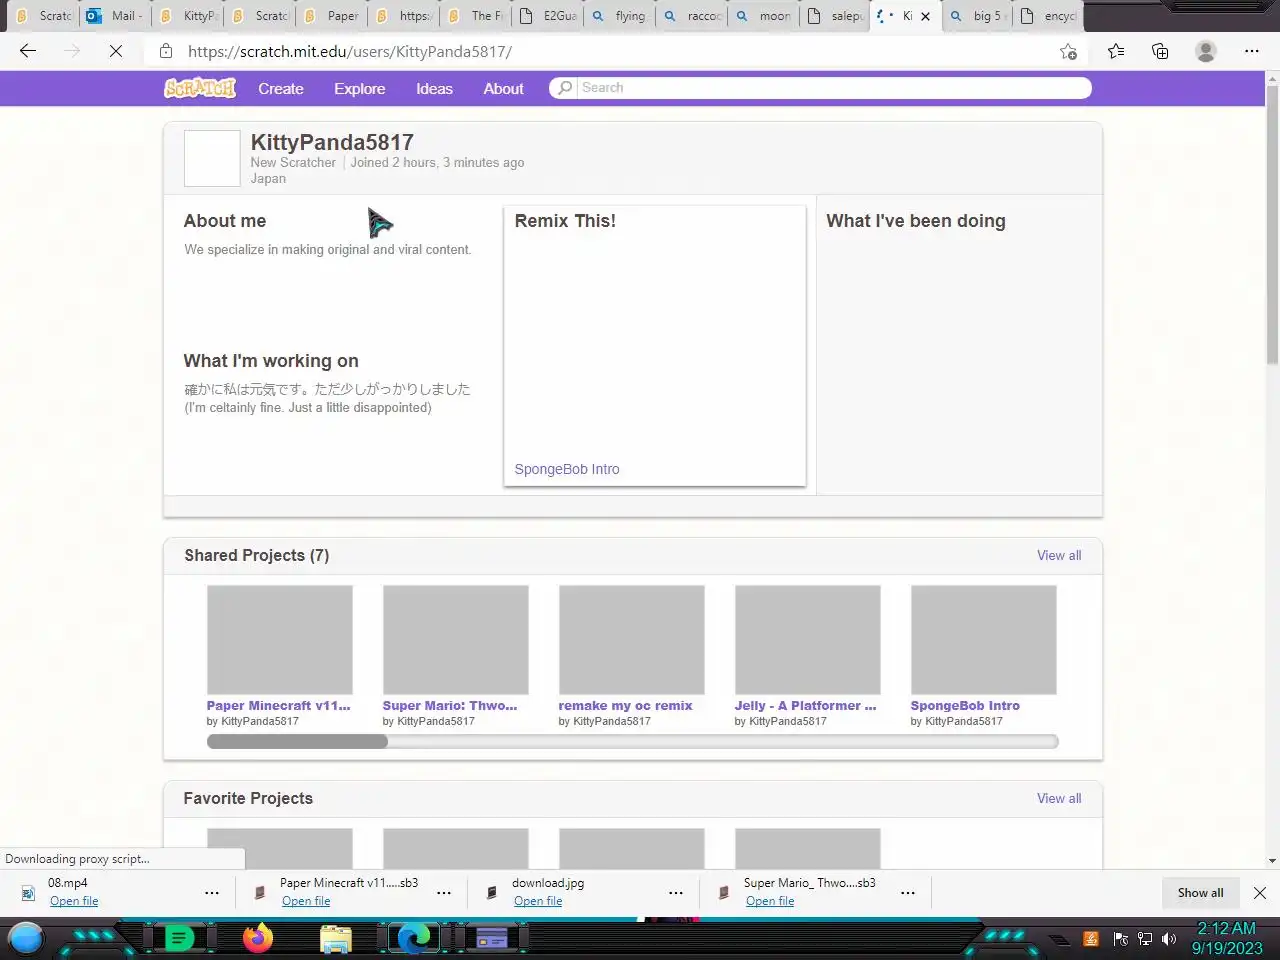
Task: Click the 'Japan' location text
Action: pos(268,178)
